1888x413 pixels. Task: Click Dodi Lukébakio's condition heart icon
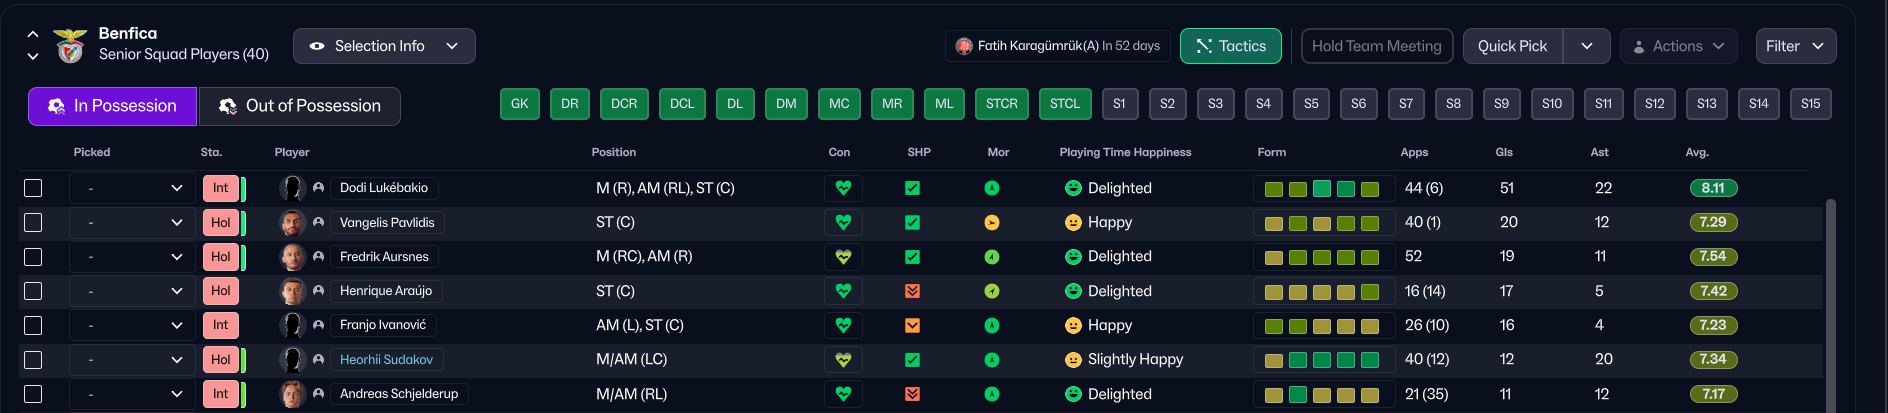click(x=843, y=188)
